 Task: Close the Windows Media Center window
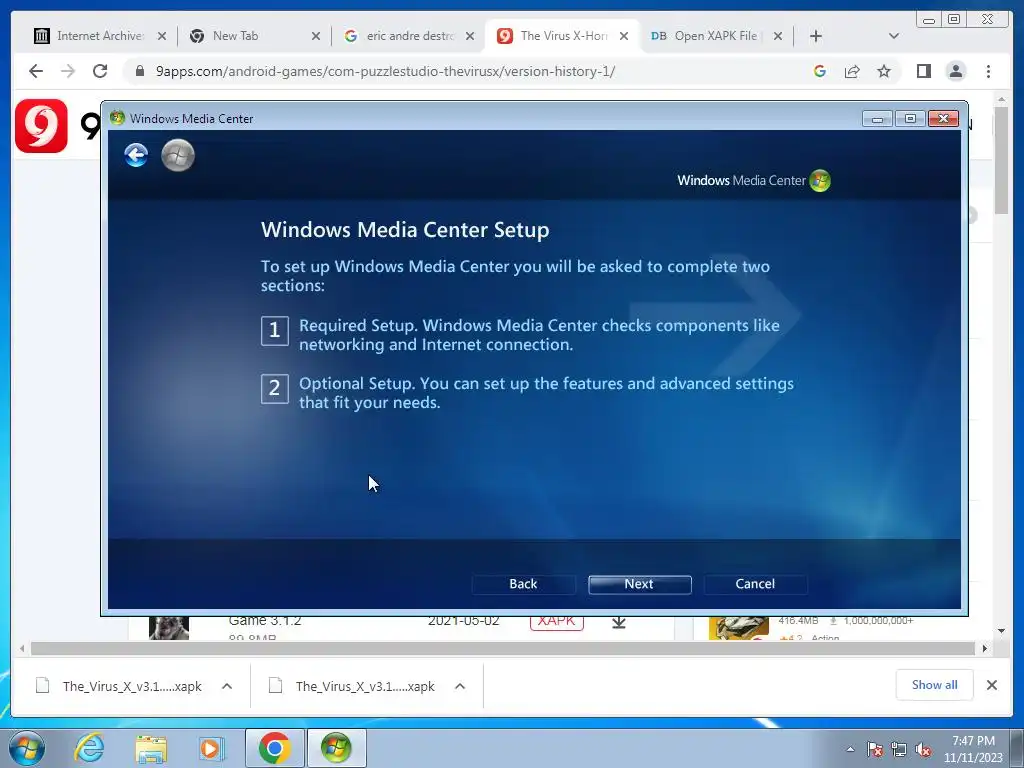[x=943, y=118]
